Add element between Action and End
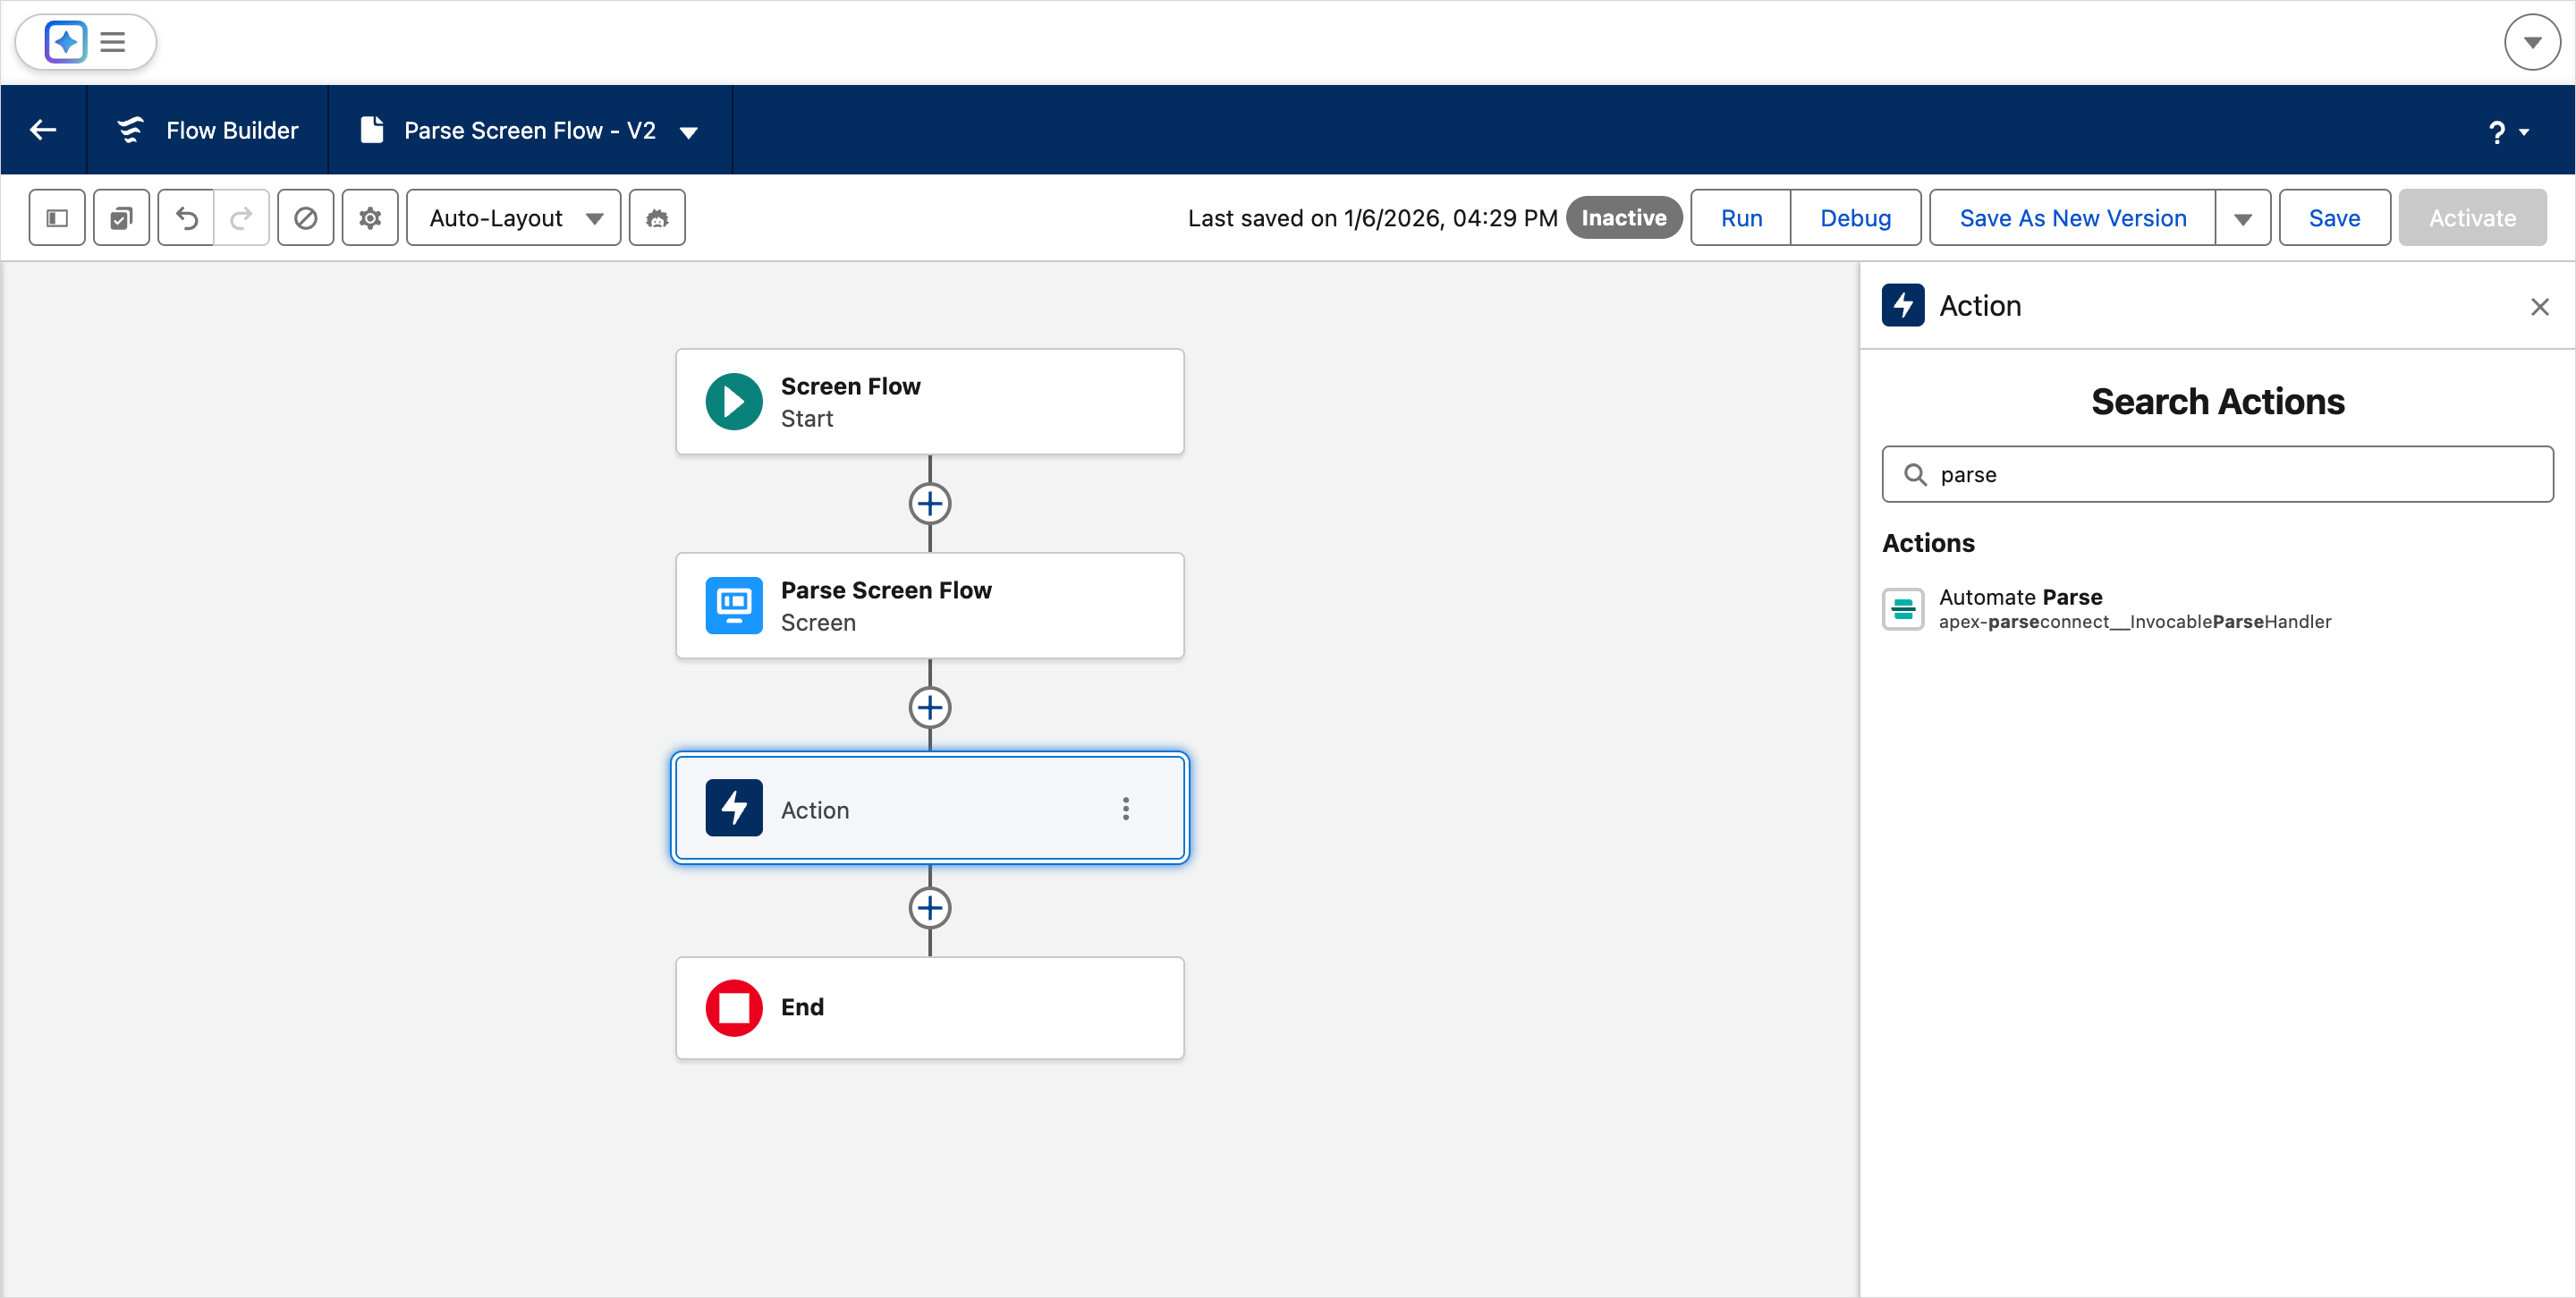 coord(930,908)
